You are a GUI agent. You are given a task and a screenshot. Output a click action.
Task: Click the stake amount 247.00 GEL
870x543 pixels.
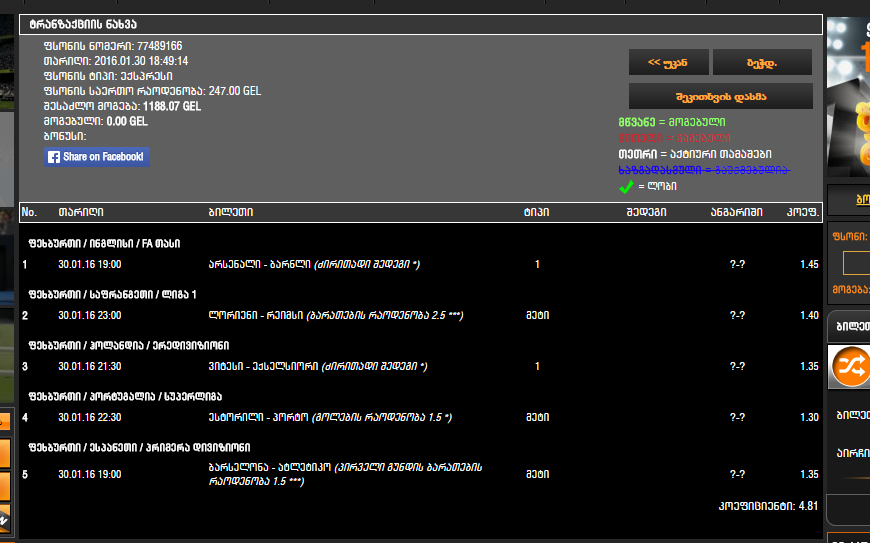tap(235, 91)
